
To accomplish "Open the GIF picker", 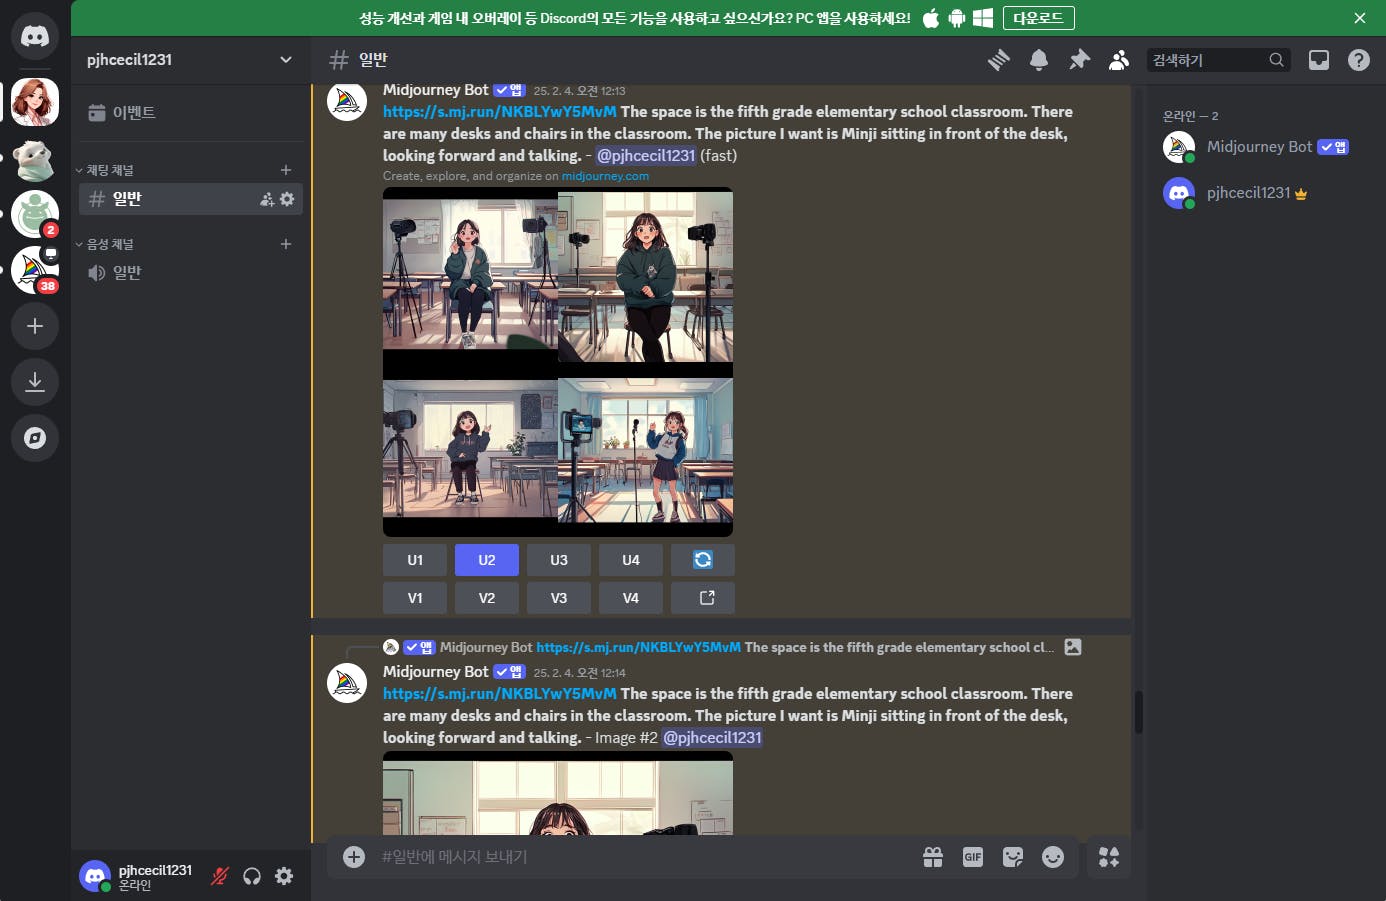I will click(x=973, y=857).
